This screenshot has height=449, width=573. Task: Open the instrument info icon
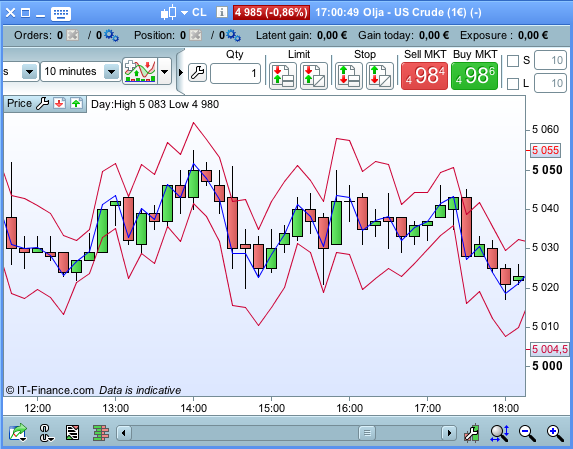click(x=221, y=12)
